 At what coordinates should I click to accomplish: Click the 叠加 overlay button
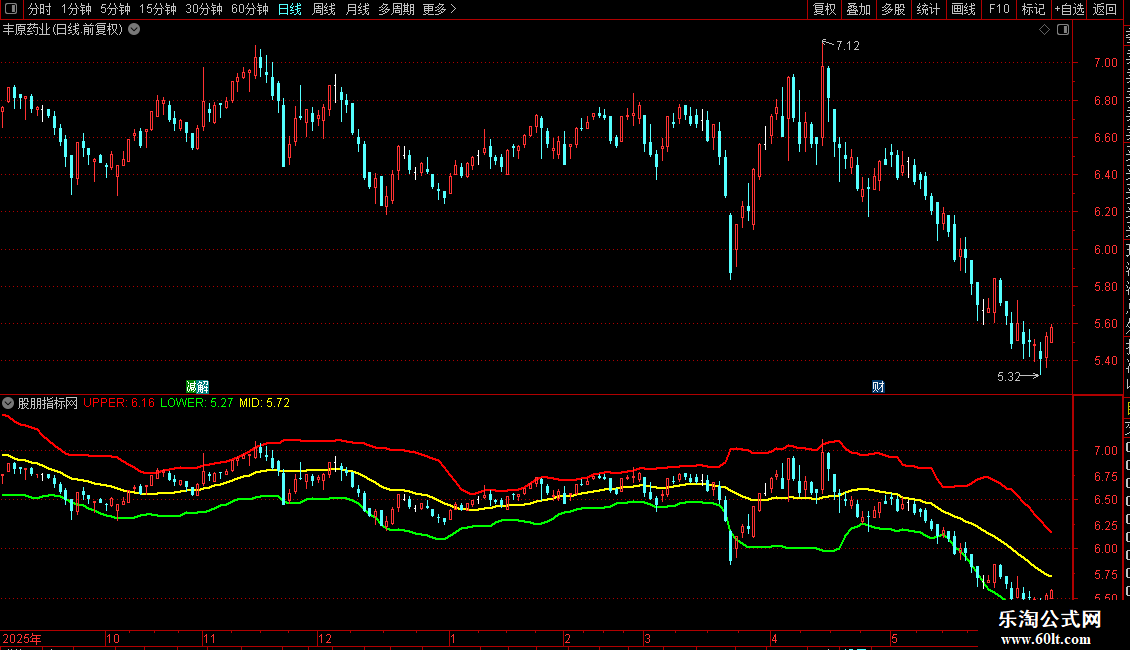coord(858,9)
